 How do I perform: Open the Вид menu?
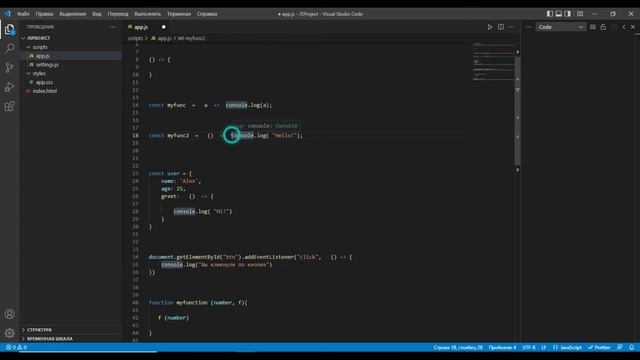(97, 13)
